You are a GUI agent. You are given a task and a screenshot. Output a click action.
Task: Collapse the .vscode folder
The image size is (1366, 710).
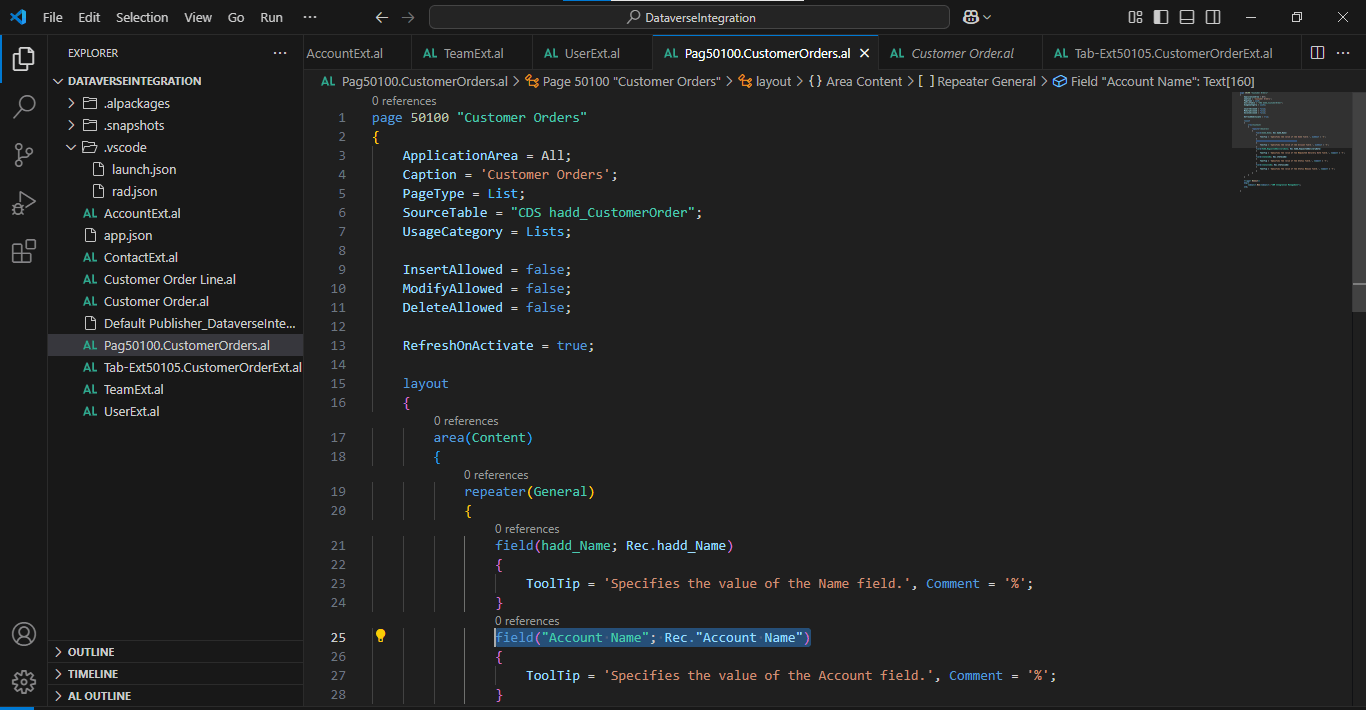125,147
